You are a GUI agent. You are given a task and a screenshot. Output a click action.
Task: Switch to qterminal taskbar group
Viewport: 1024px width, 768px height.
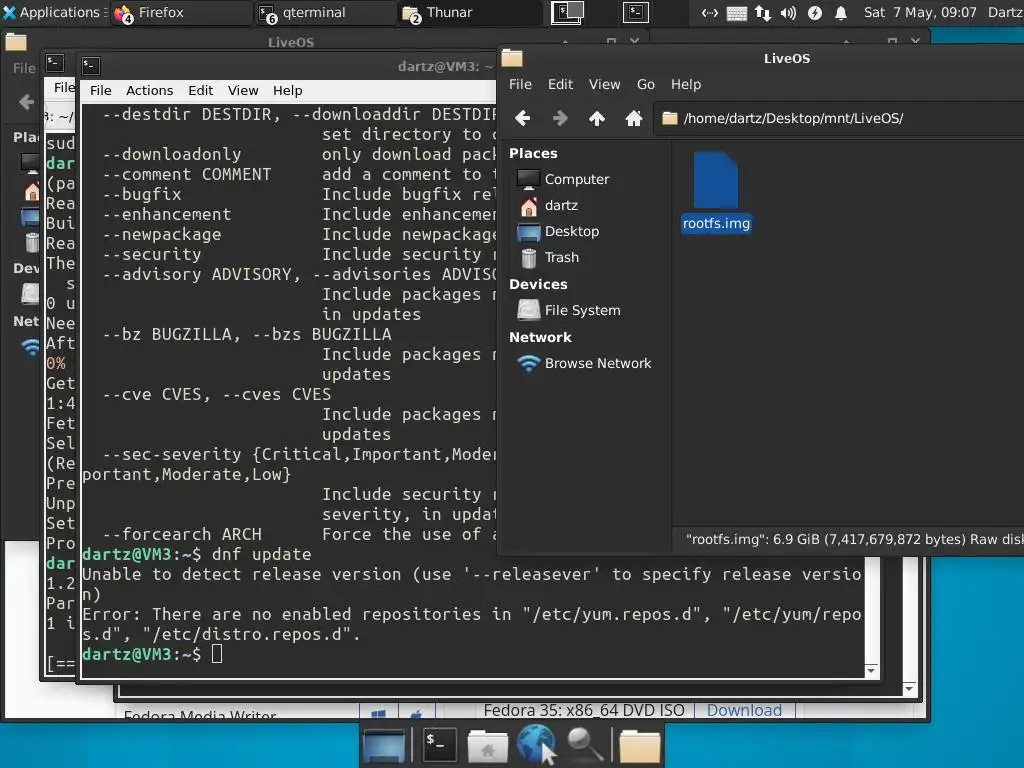tap(325, 12)
